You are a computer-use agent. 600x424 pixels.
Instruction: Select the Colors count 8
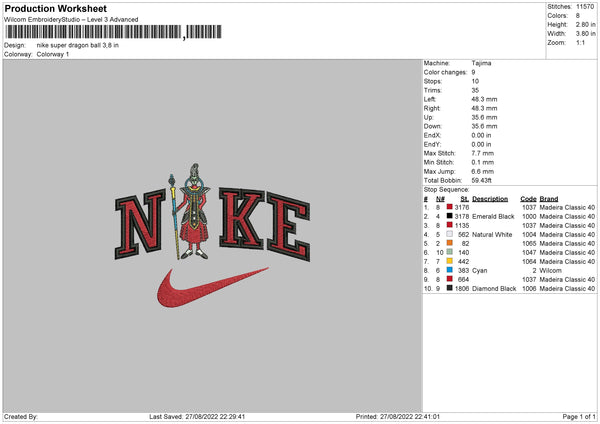point(578,16)
